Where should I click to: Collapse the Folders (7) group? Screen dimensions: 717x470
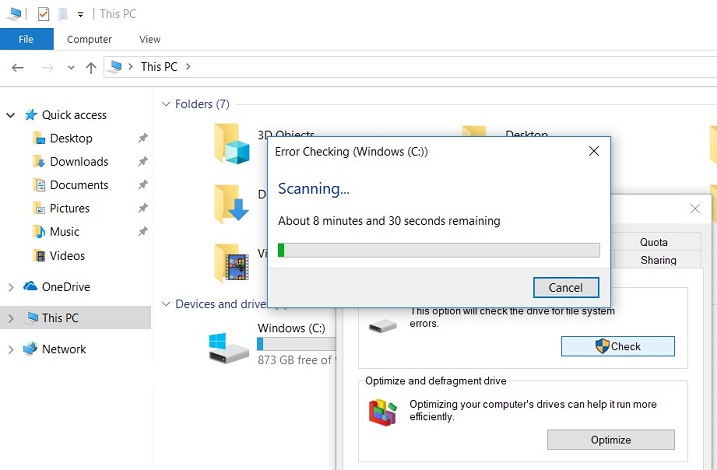coord(166,104)
